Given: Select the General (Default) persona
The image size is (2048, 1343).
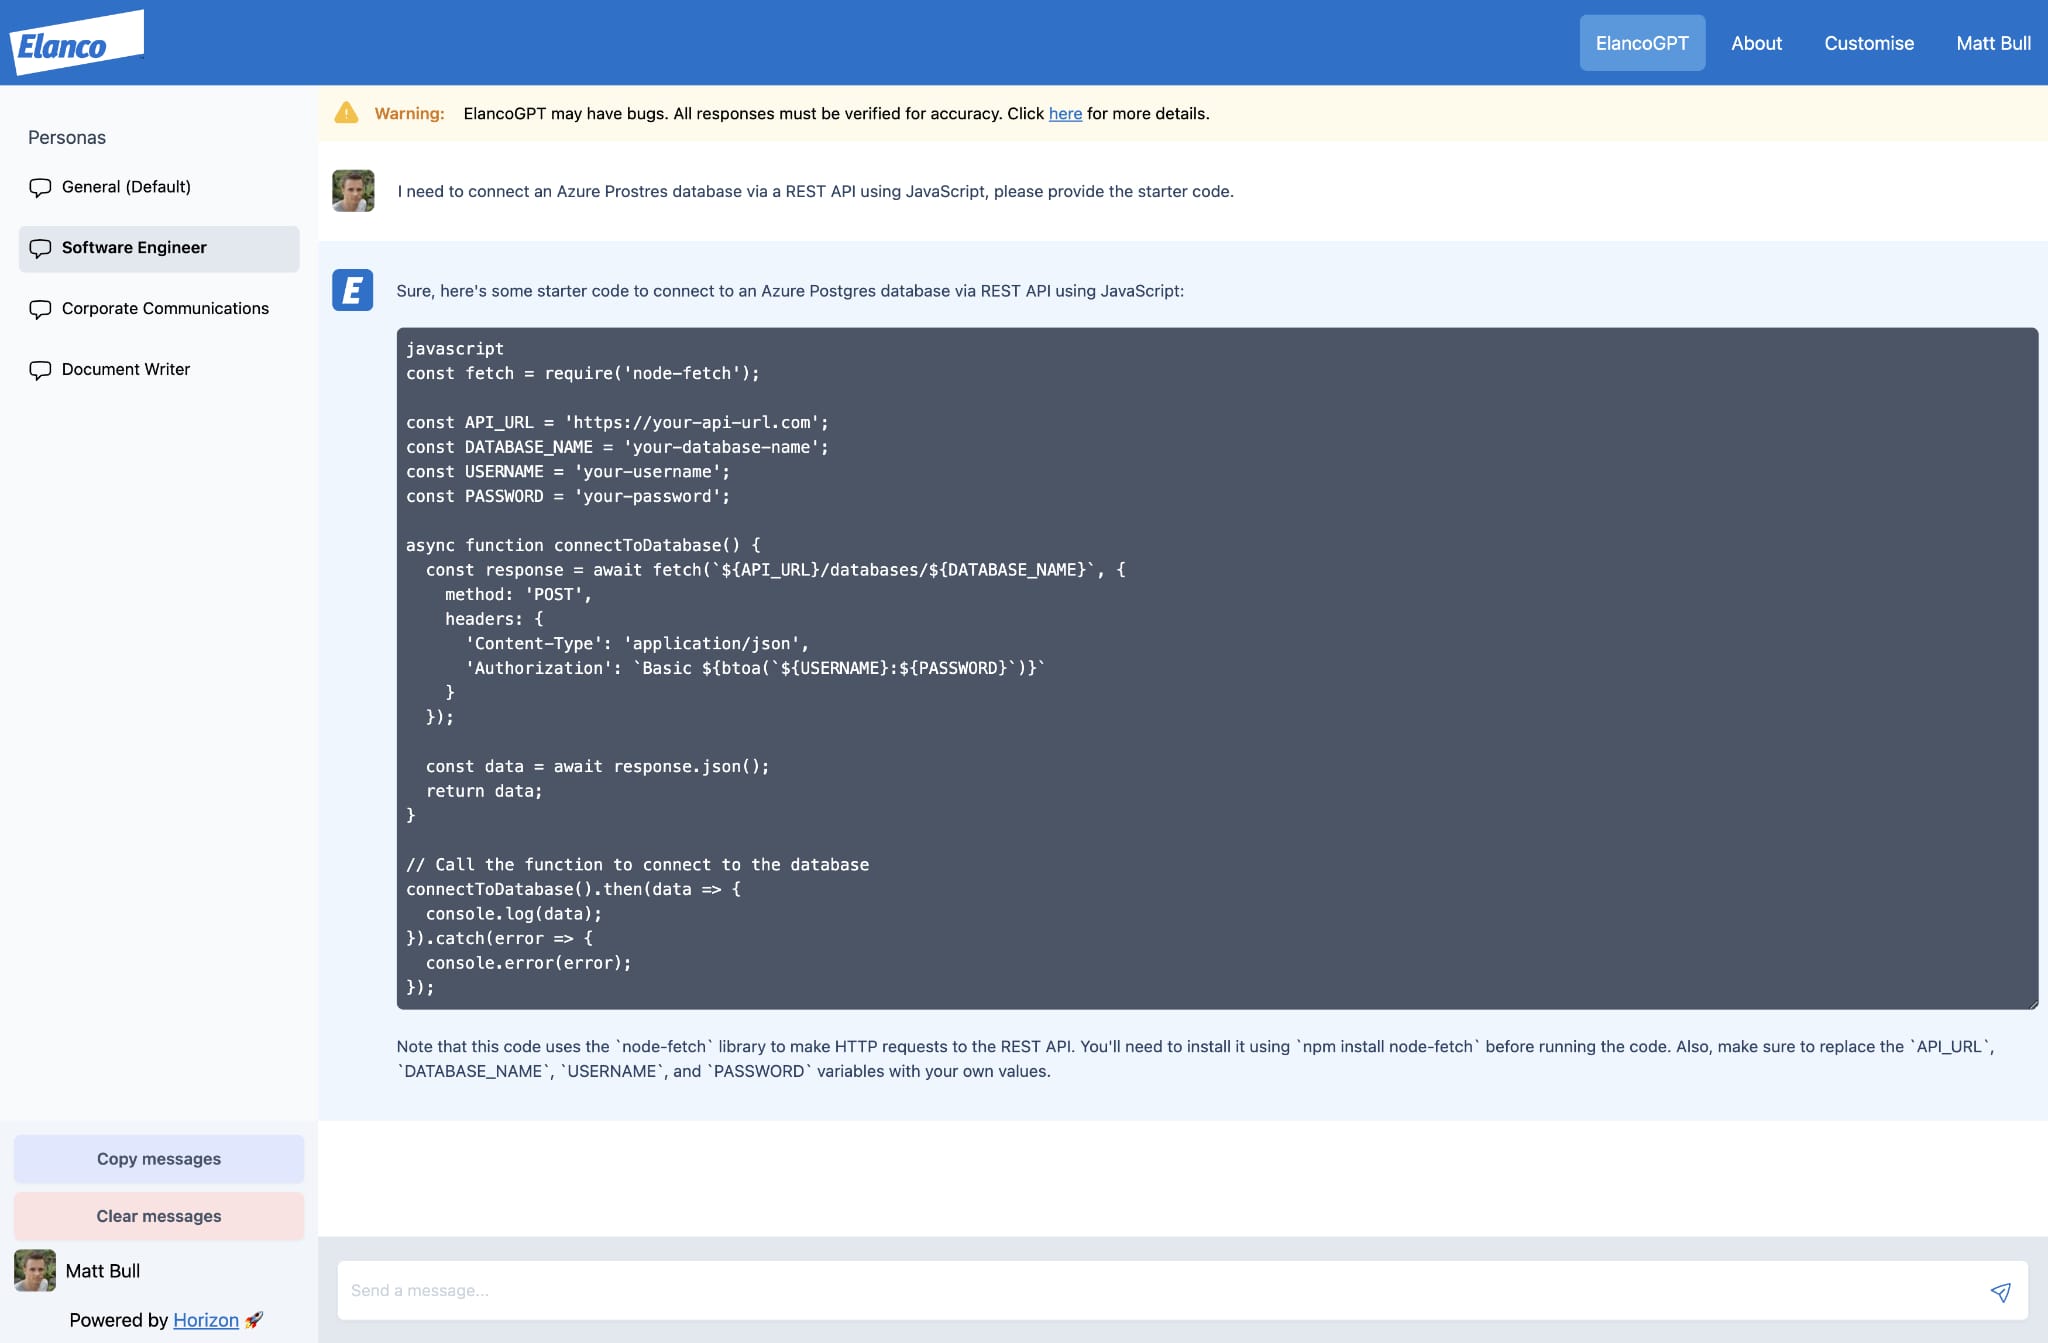Looking at the screenshot, I should [x=159, y=187].
